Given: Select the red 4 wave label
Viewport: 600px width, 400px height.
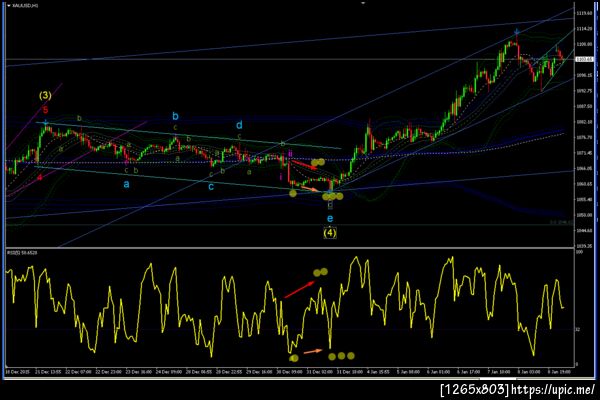Looking at the screenshot, I should 40,177.
